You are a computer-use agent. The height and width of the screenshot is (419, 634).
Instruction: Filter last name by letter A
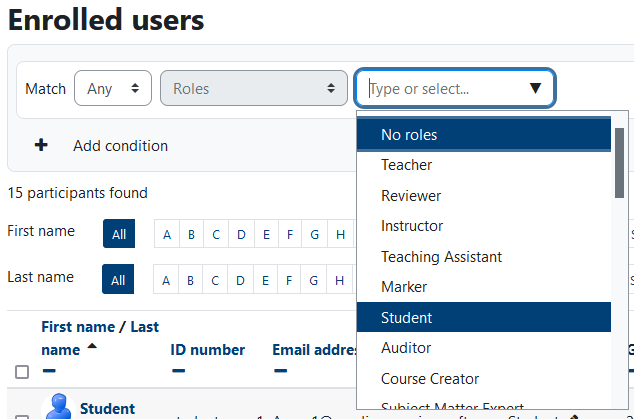[x=166, y=280]
